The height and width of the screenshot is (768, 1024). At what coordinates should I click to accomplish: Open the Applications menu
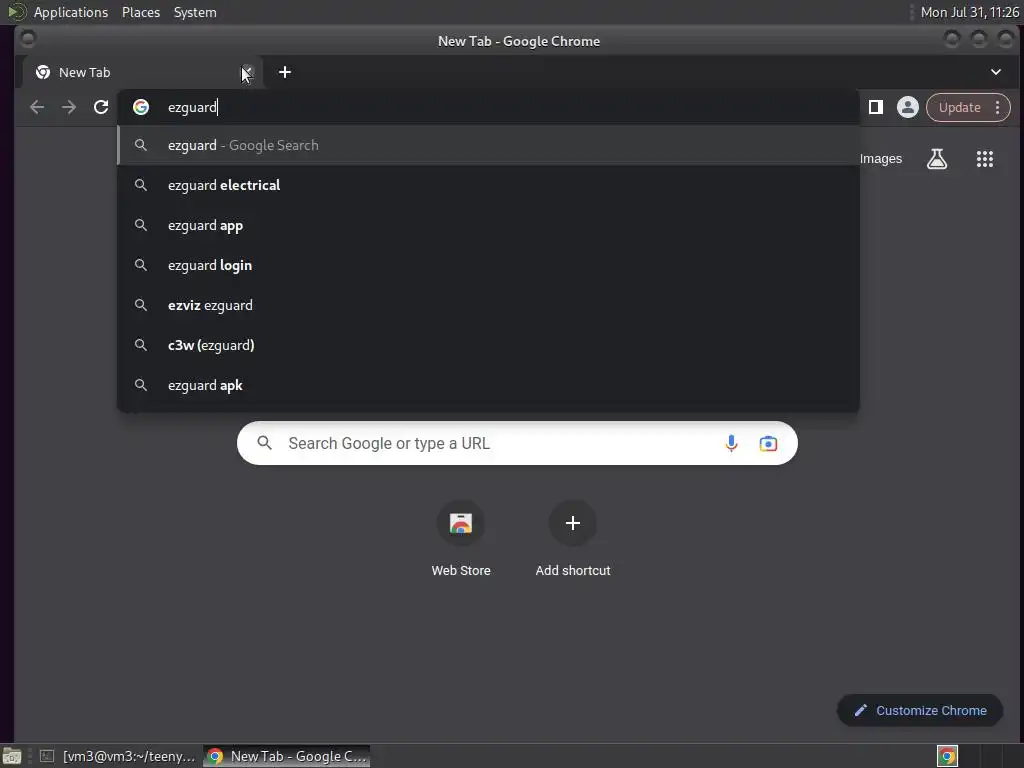coord(71,12)
